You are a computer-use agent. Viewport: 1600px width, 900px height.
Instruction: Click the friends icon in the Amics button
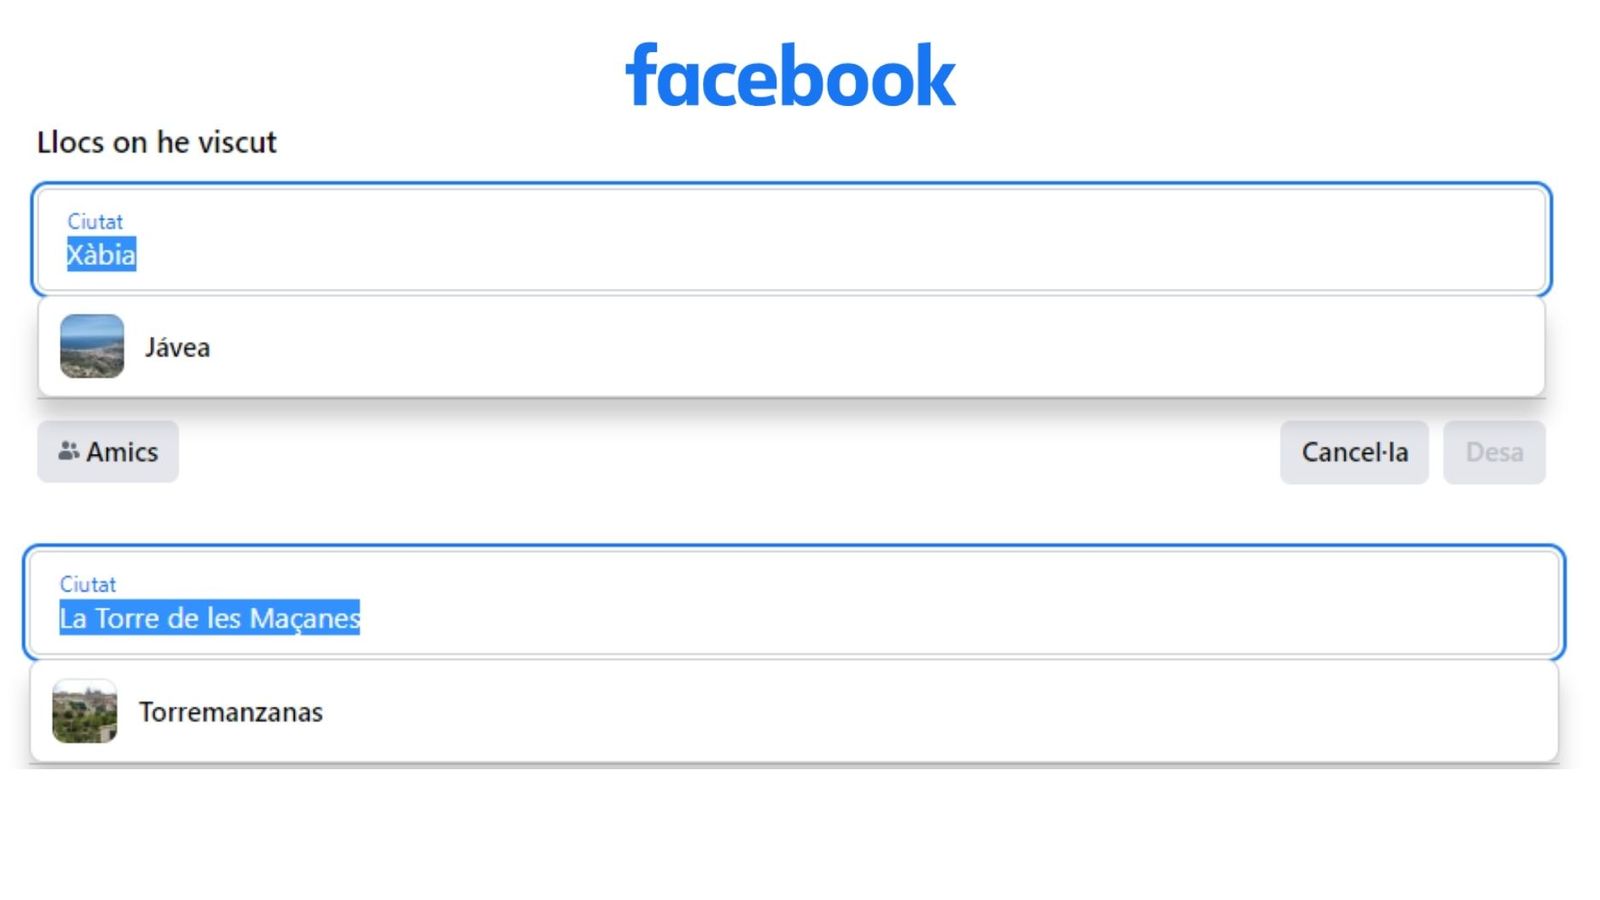68,451
